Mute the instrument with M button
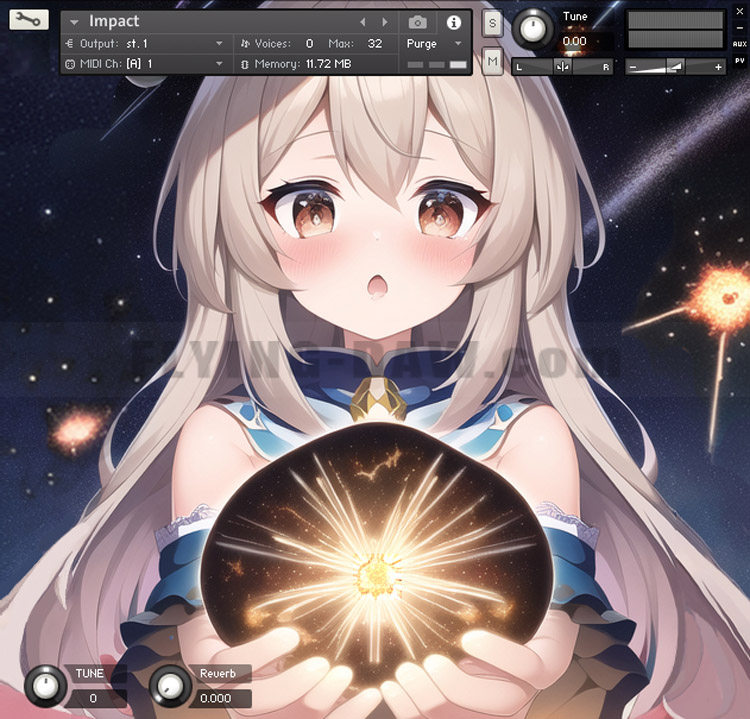The image size is (750, 719). [492, 61]
